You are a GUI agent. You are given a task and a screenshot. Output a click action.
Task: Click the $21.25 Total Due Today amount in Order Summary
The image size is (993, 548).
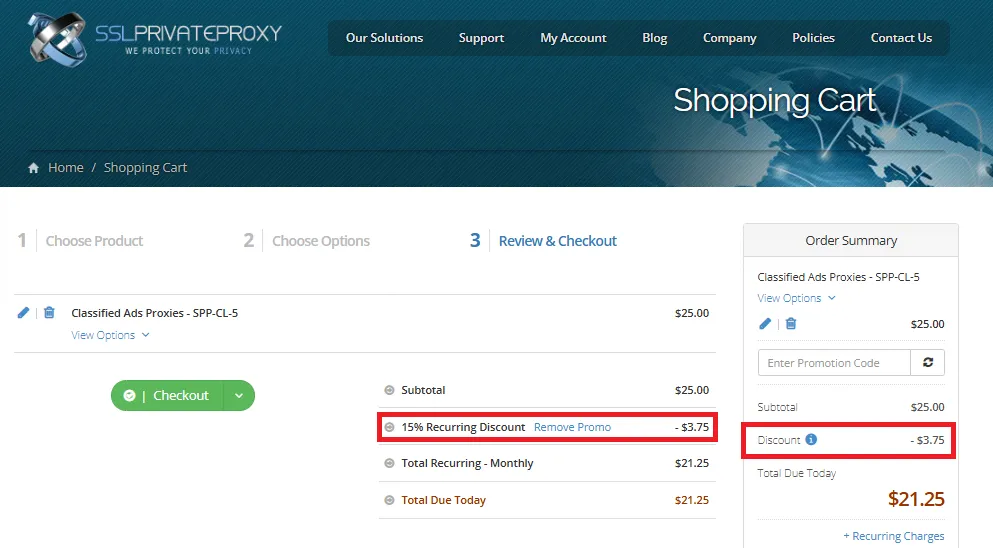click(916, 499)
